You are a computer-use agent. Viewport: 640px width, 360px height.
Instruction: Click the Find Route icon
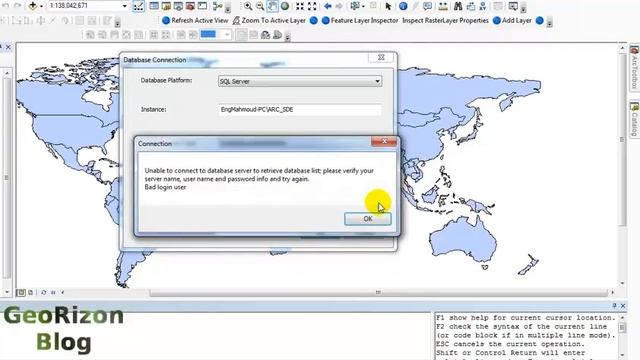[471, 6]
